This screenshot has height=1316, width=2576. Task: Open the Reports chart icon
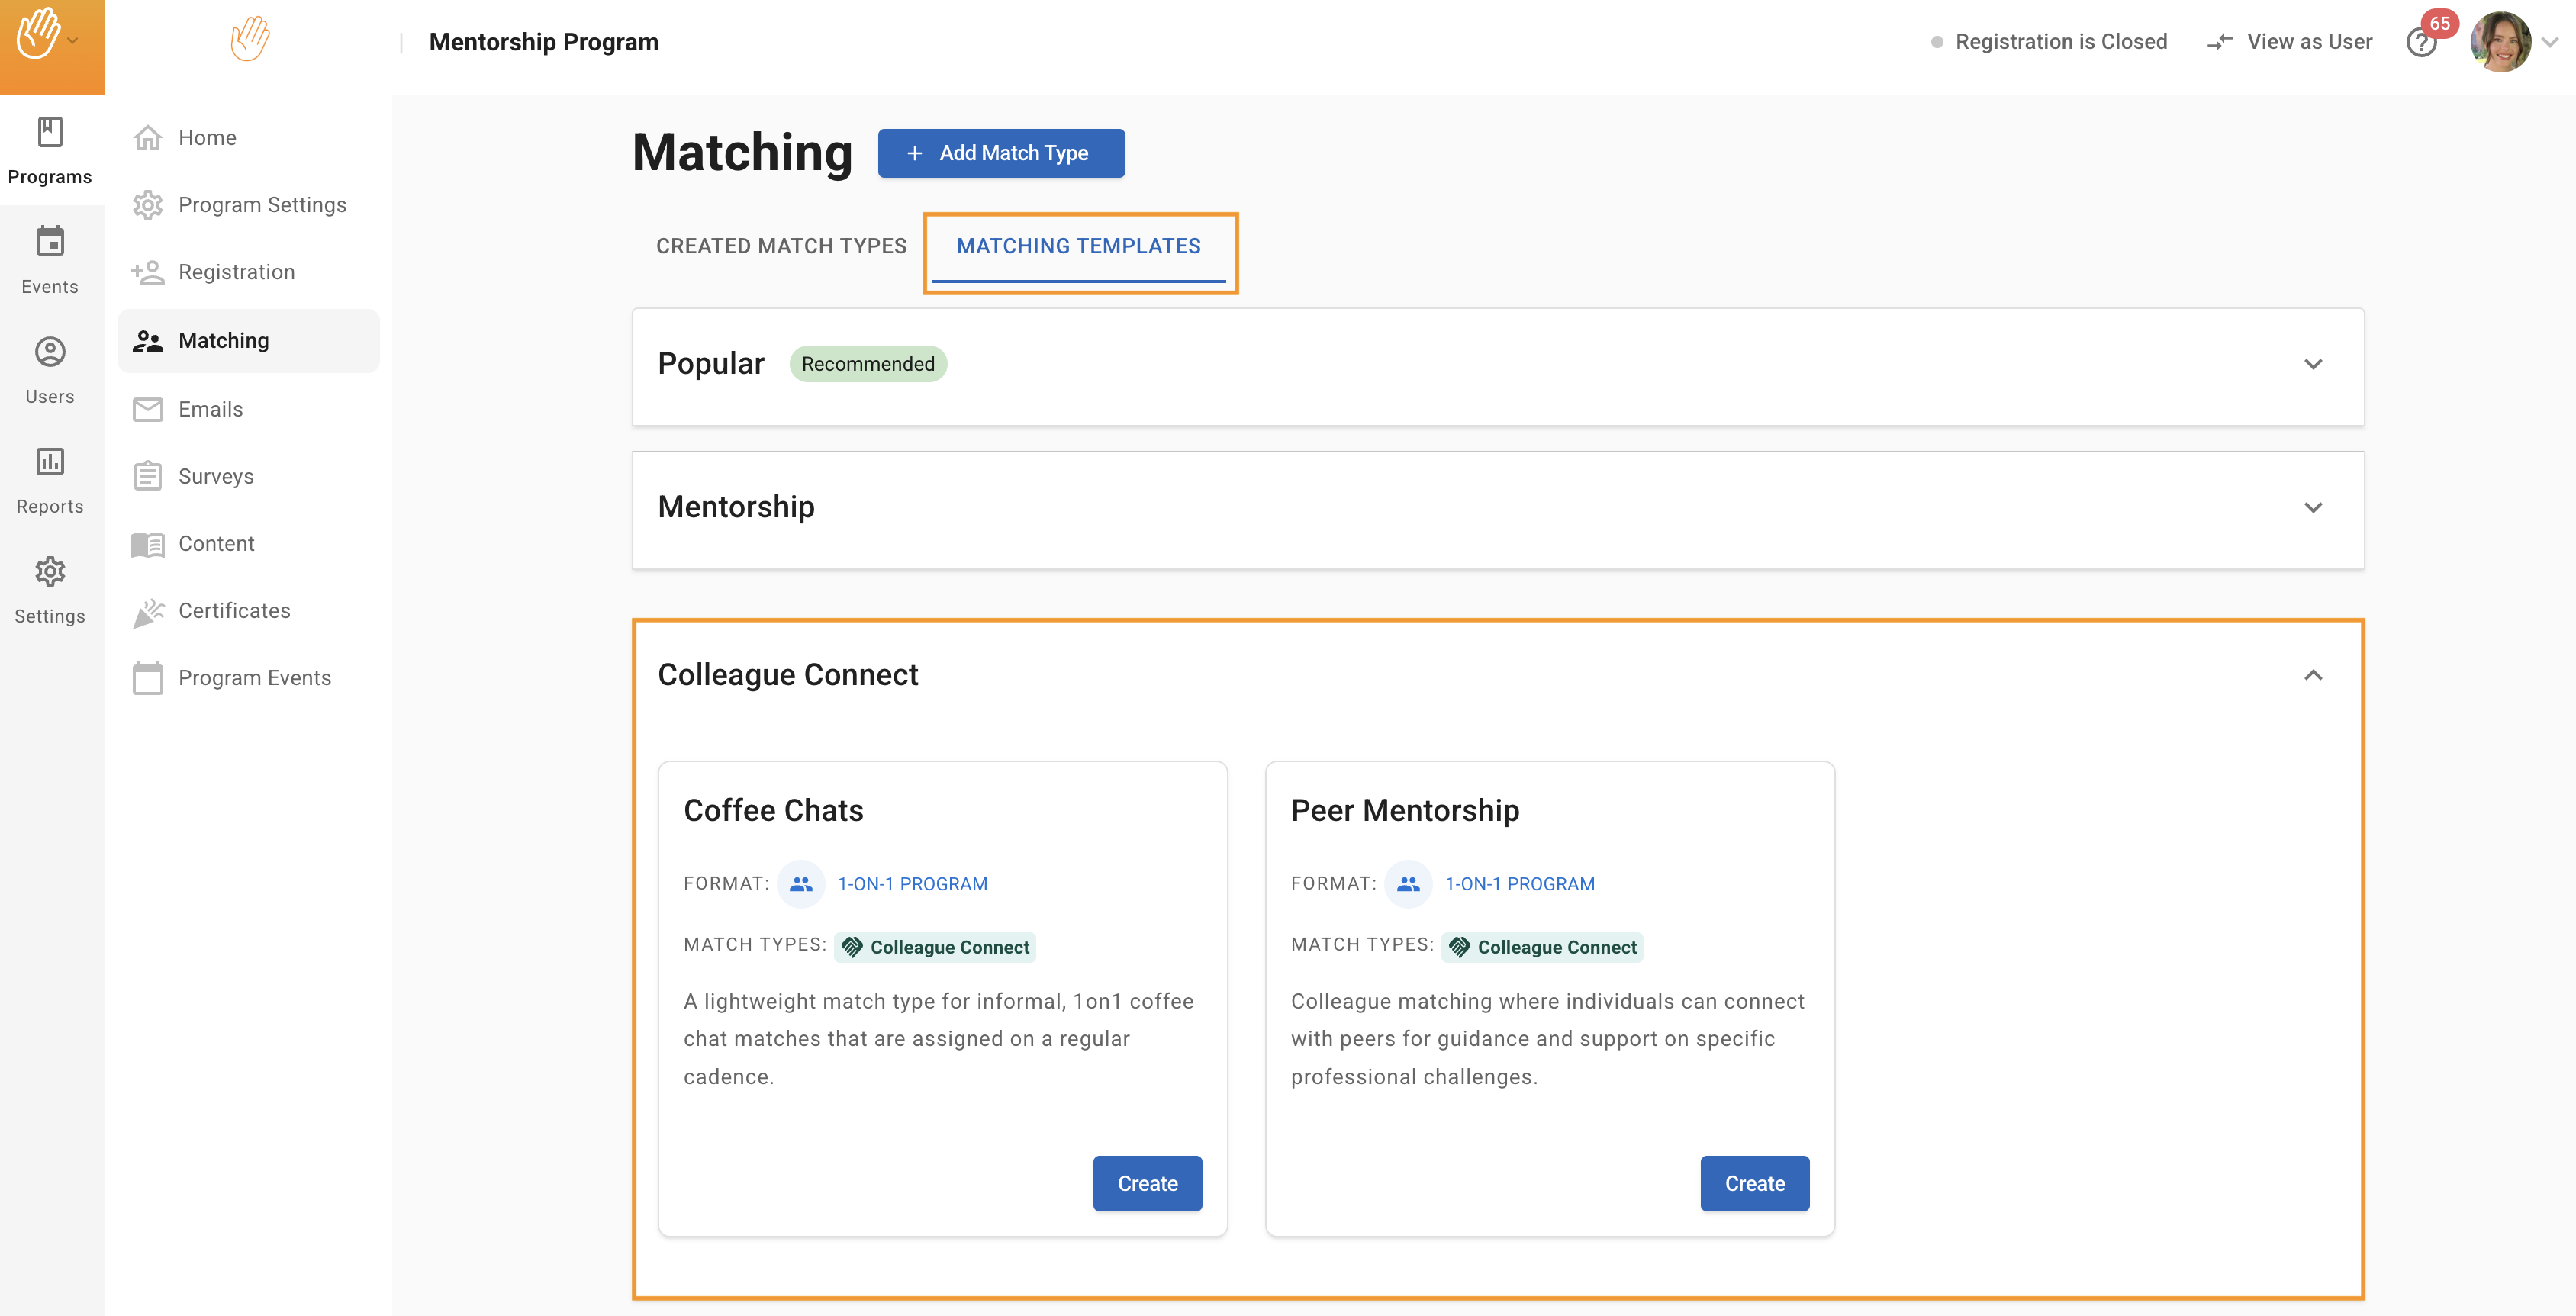[x=50, y=462]
